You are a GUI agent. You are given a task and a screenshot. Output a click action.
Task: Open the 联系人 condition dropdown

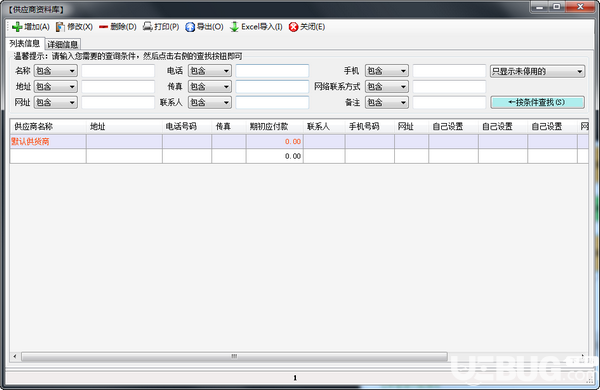210,102
